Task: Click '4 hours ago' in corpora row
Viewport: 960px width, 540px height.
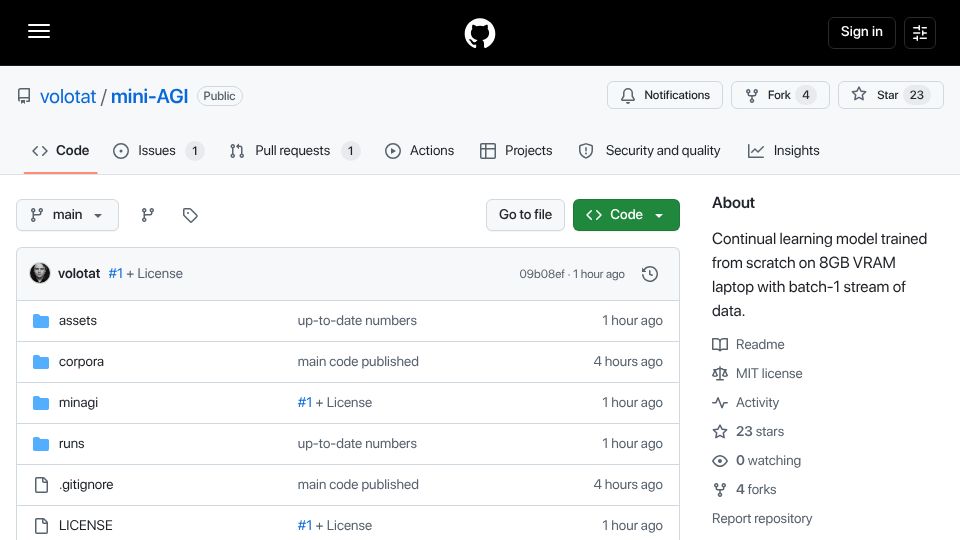Action: pos(628,362)
